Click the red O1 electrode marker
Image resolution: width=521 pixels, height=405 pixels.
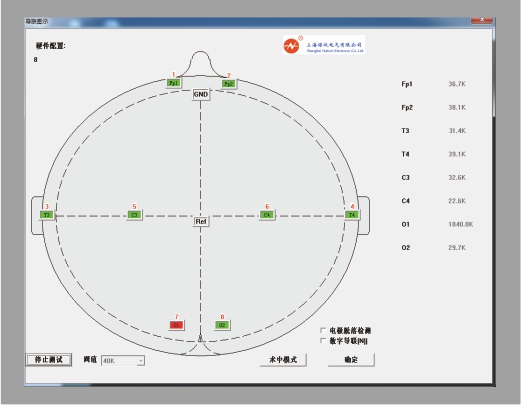tap(176, 325)
